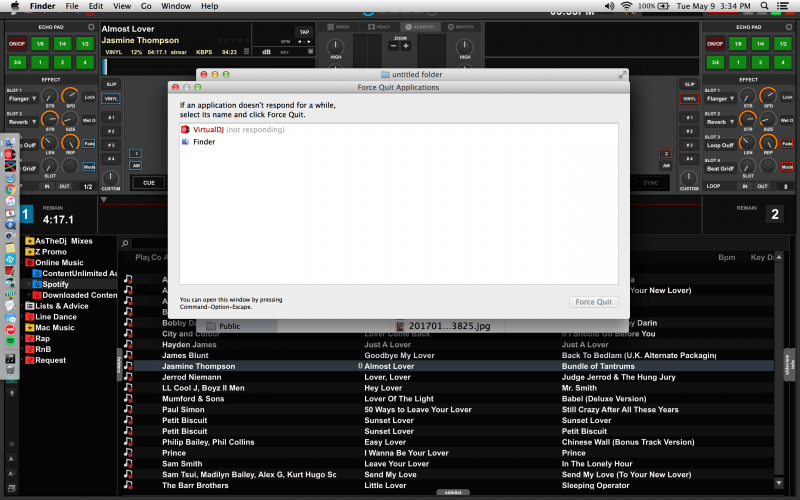This screenshot has height=500, width=800.
Task: Click Spotify folder icon in tree
Action: coord(37,284)
